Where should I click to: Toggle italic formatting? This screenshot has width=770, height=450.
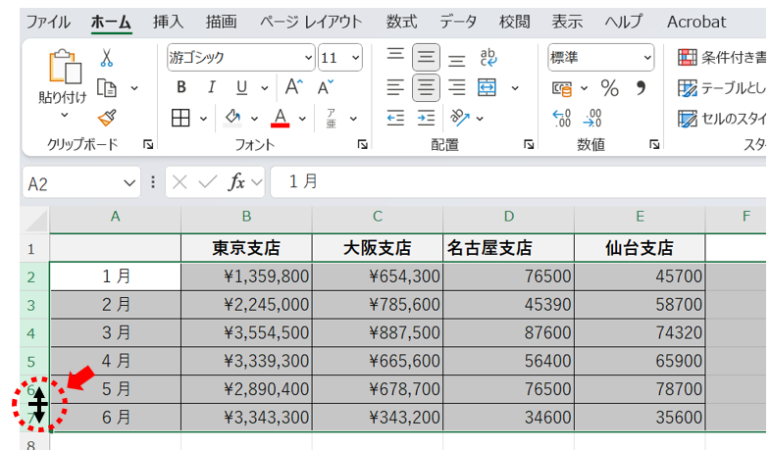coord(211,87)
